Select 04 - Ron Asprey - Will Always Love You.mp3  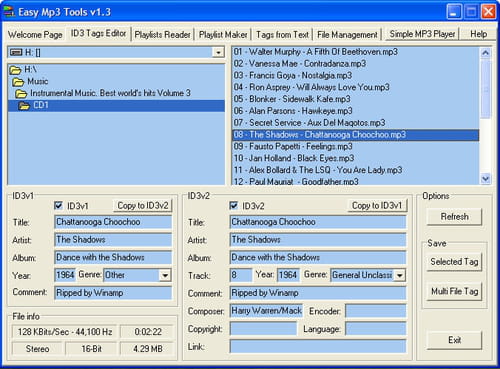click(x=356, y=87)
